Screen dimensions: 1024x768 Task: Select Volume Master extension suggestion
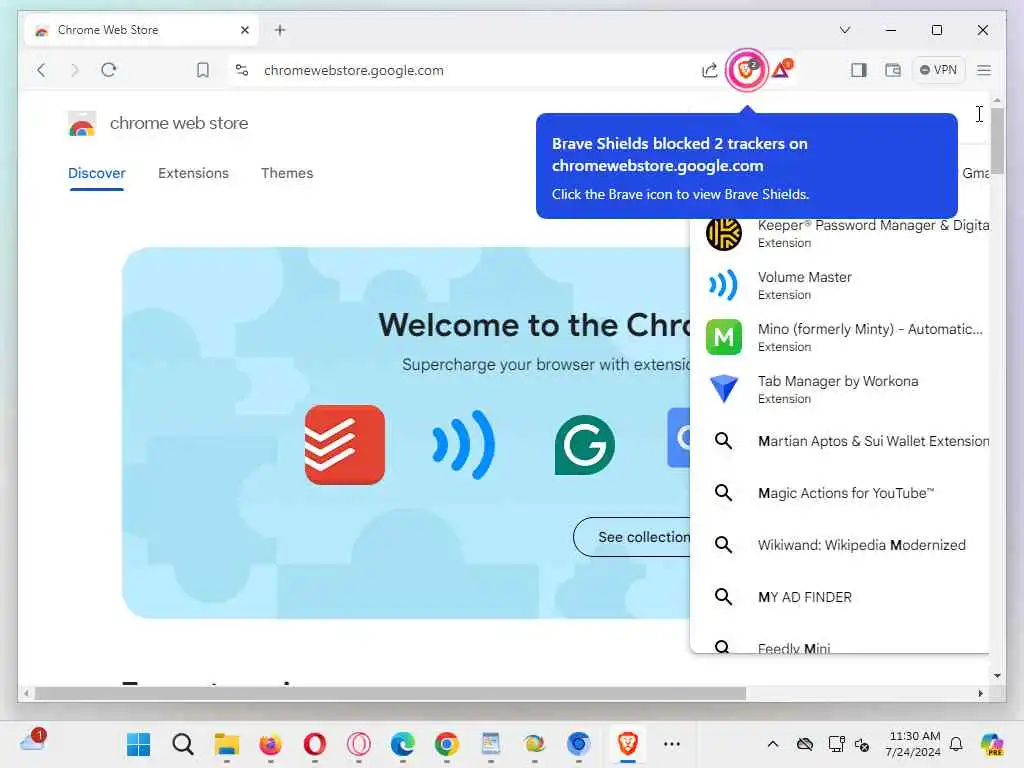pyautogui.click(x=840, y=285)
